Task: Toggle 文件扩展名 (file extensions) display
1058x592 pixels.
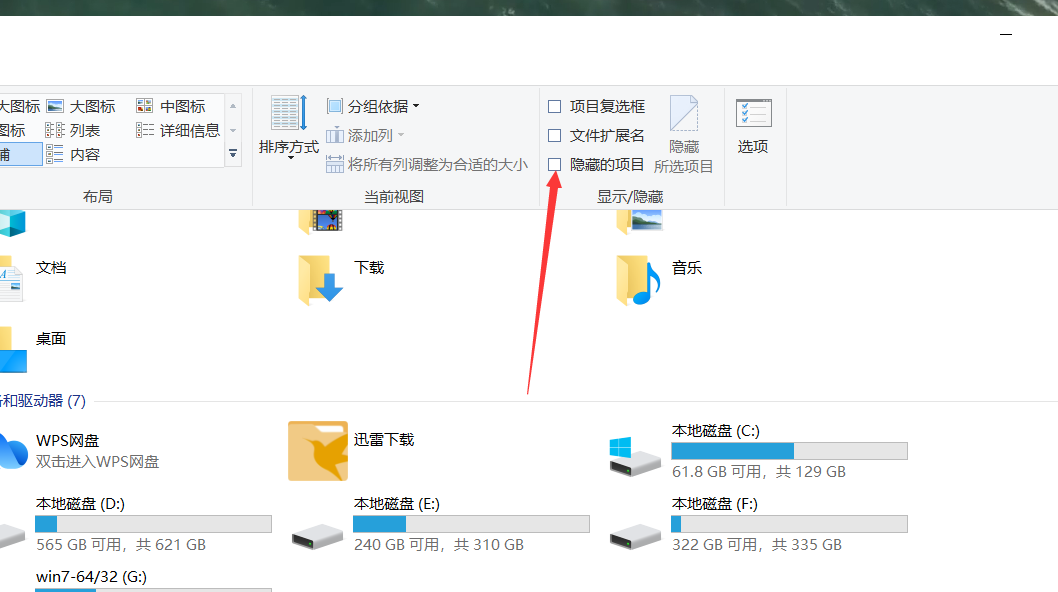Action: 555,135
